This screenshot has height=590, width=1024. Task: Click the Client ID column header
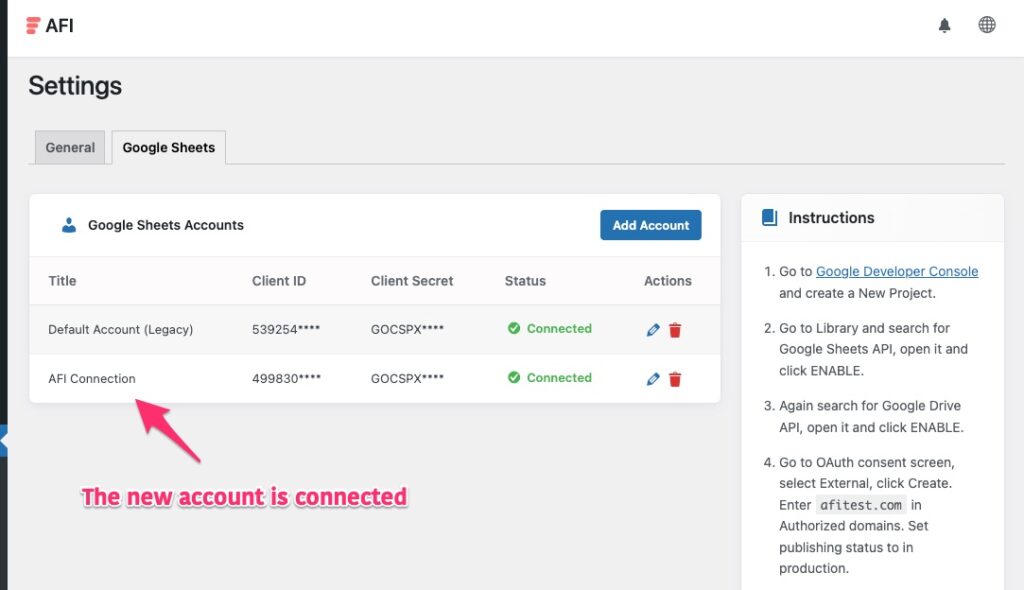pos(279,281)
